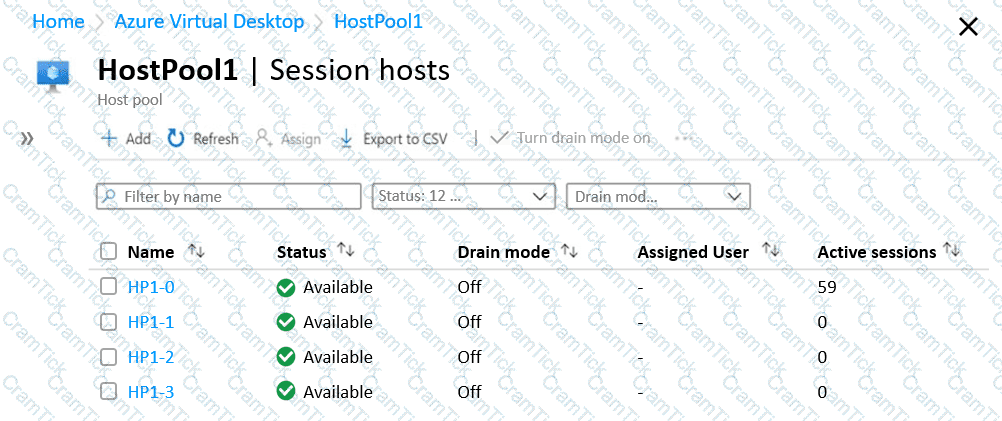
Task: Check the box next to HP1-2
Action: click(x=109, y=357)
